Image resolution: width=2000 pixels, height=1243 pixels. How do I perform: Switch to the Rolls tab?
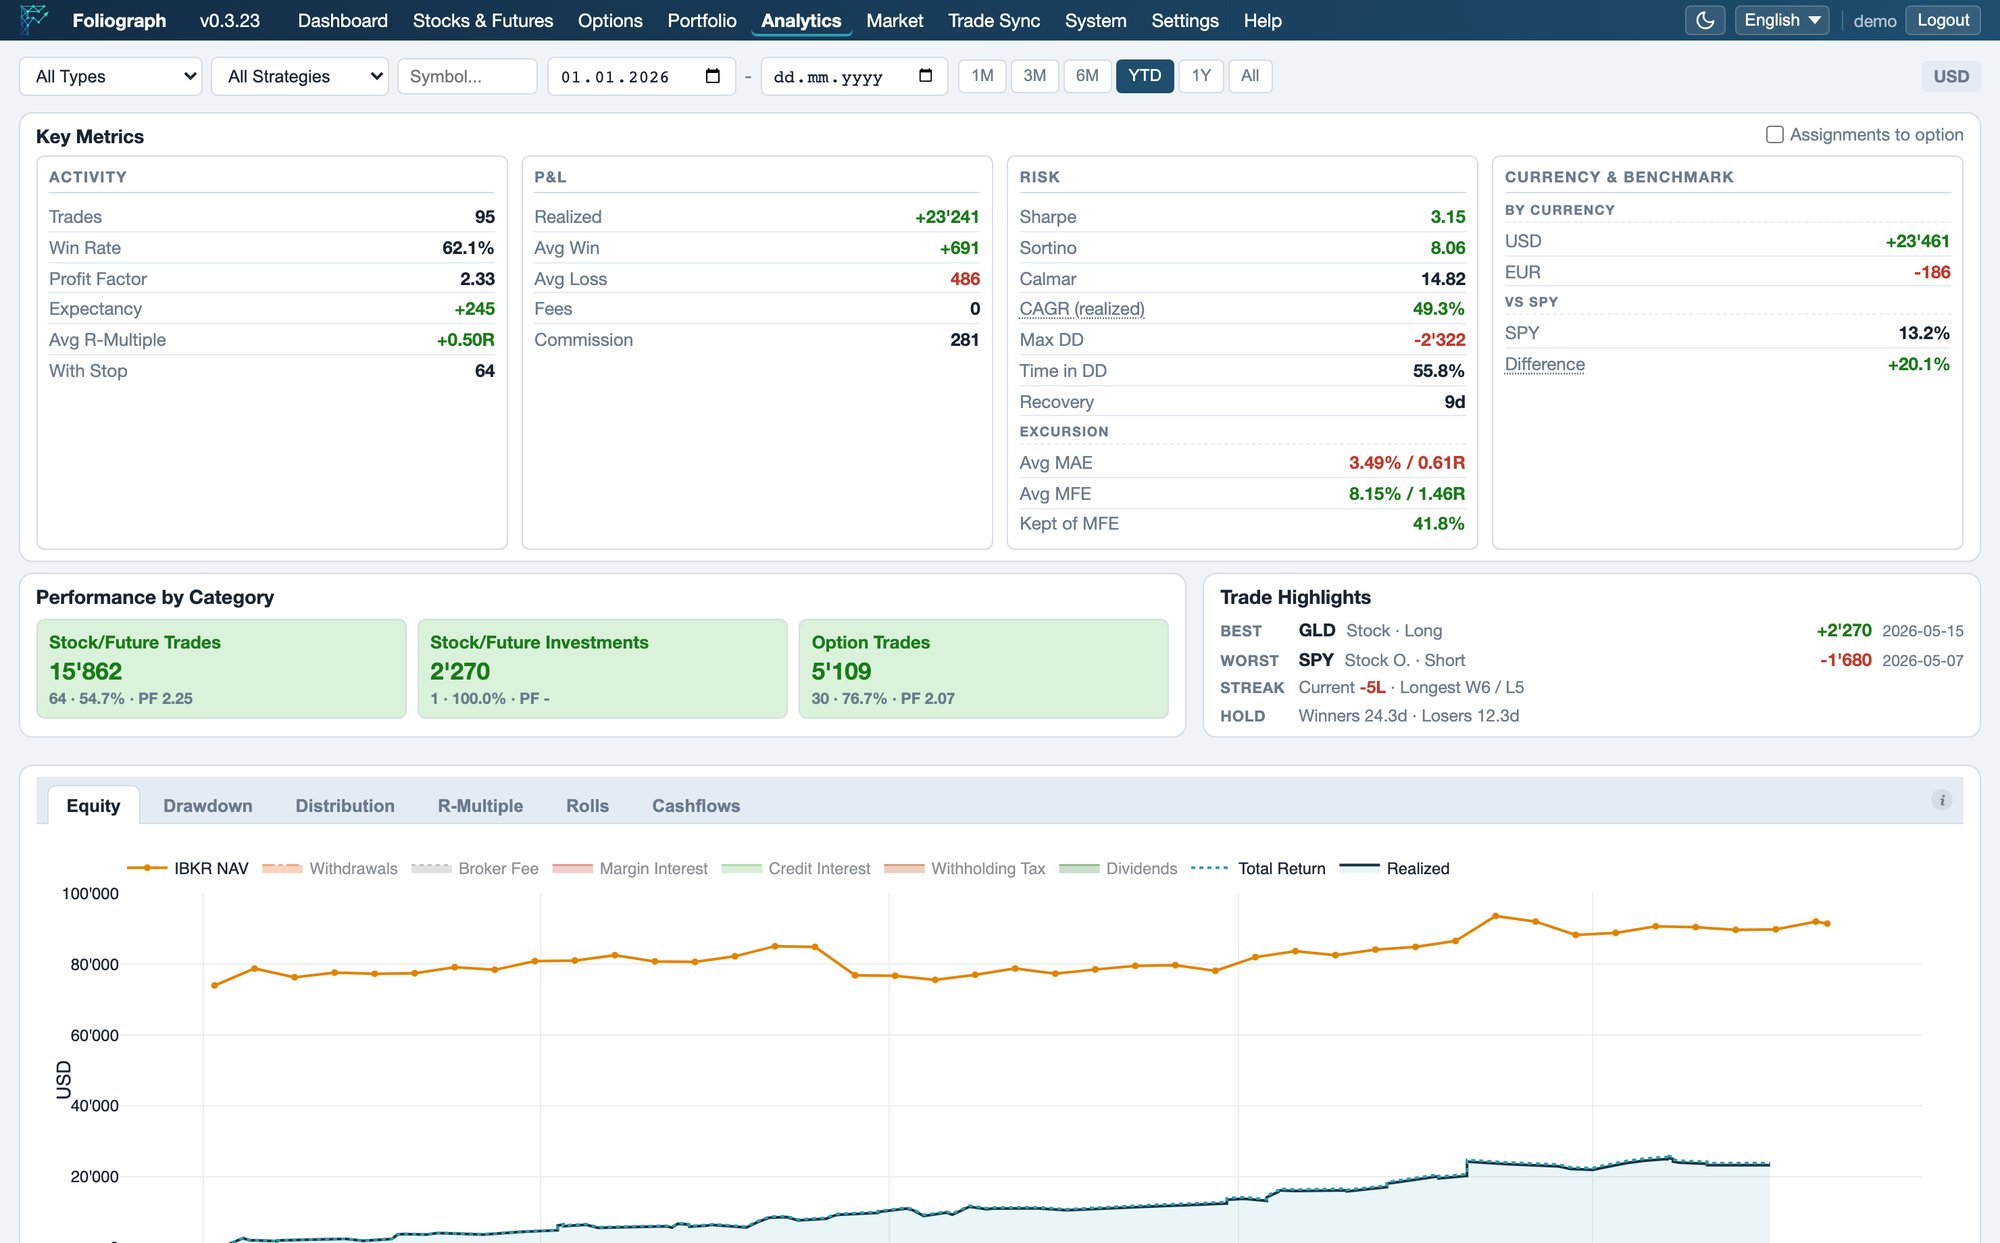pyautogui.click(x=587, y=805)
